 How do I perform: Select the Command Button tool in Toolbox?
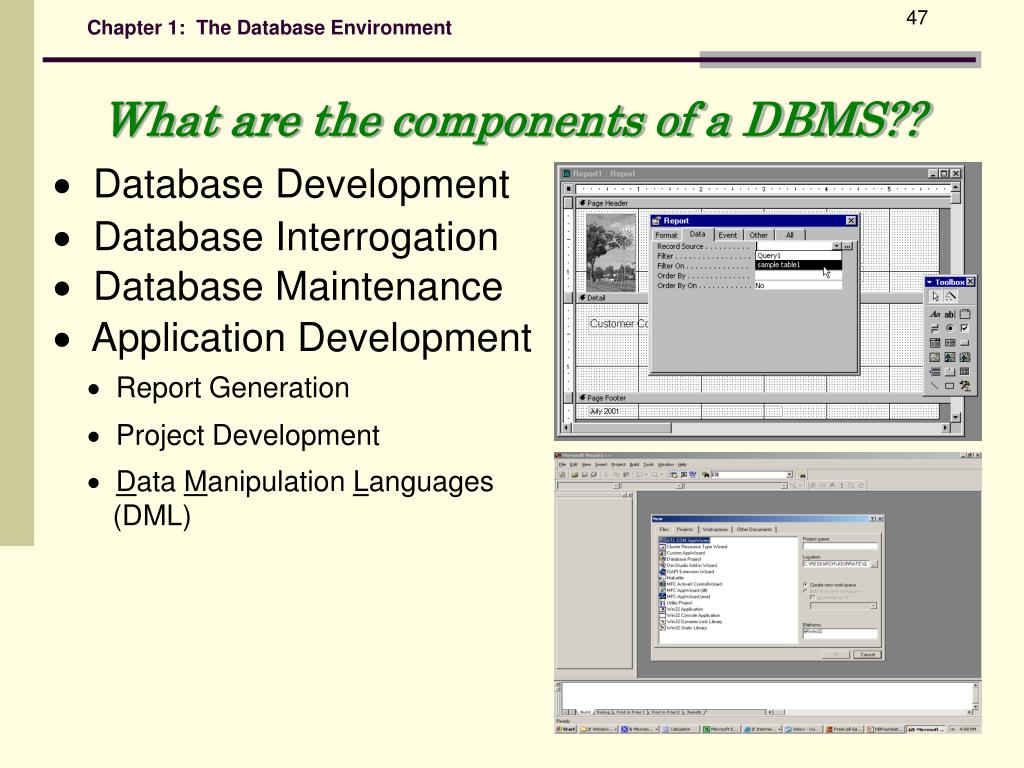[x=965, y=343]
